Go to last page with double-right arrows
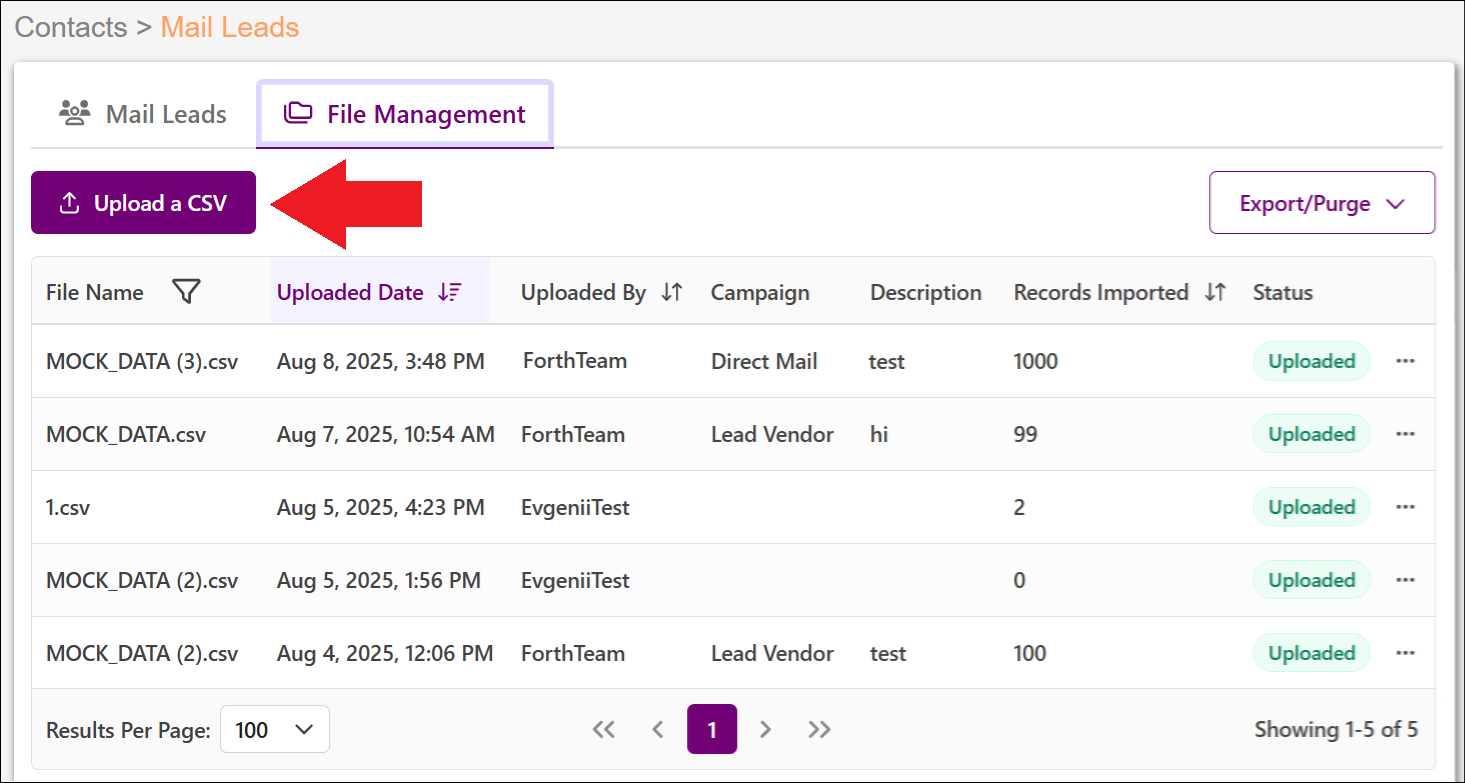1465x783 pixels. click(820, 730)
